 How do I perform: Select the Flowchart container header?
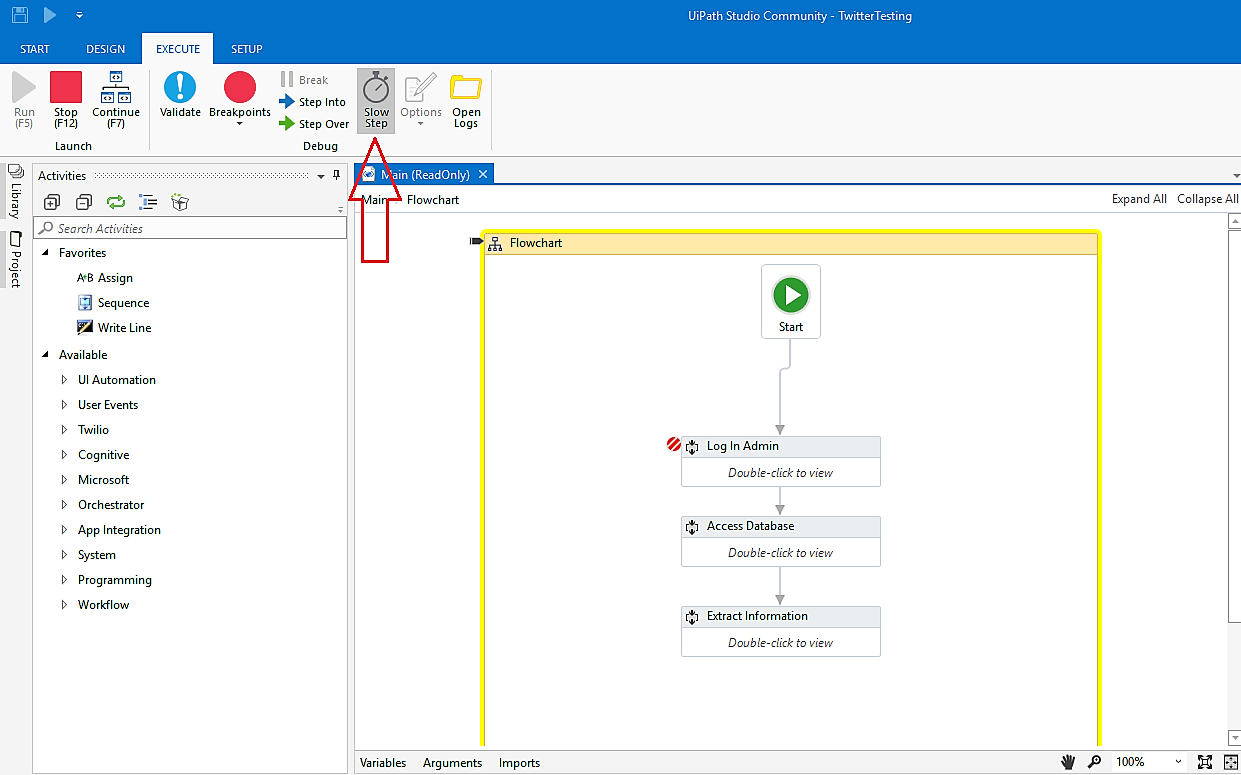click(x=791, y=243)
